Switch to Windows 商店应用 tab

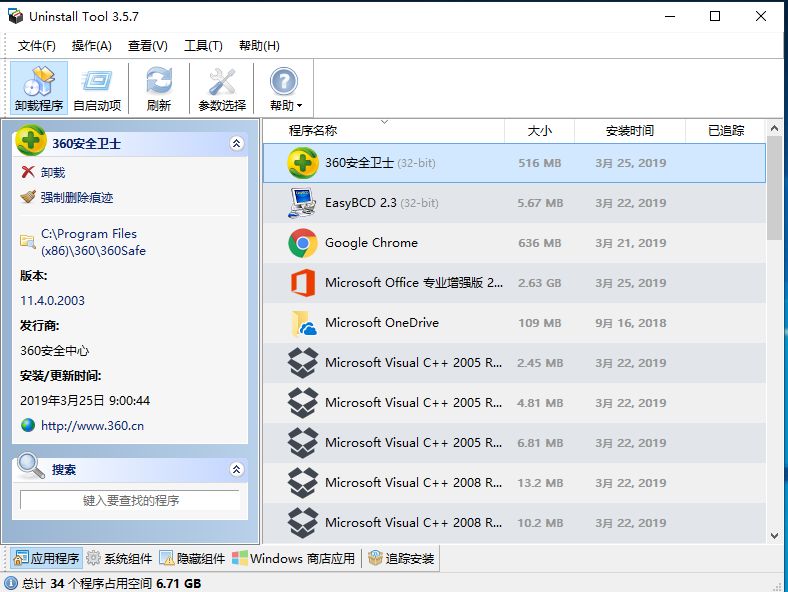tap(293, 558)
